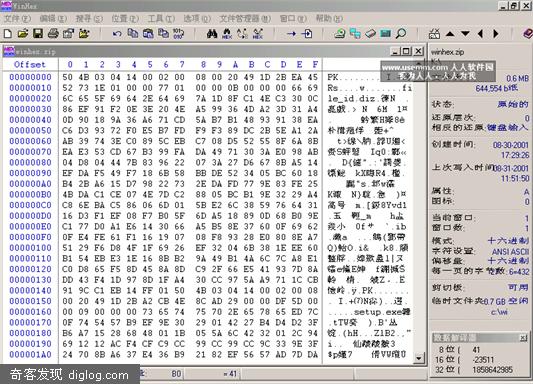Click the Replace Text icon with A-to-B arrows
The width and height of the screenshot is (533, 384).
coord(242,34)
